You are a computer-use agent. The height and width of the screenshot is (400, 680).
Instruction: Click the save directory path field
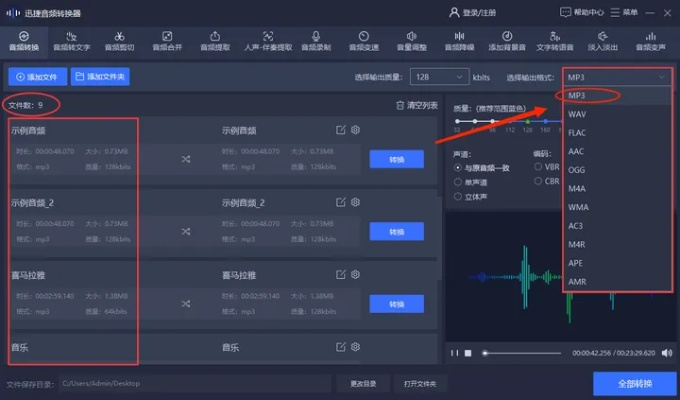[195, 384]
